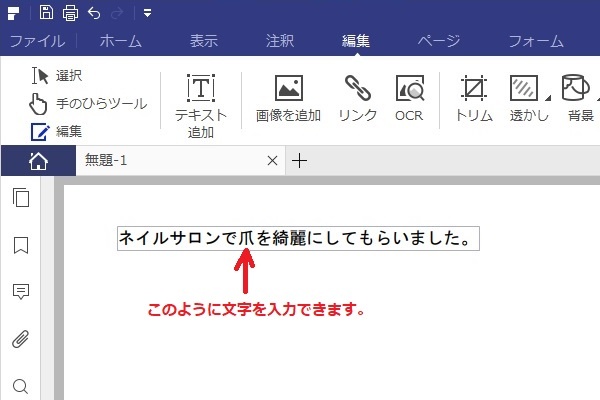The image size is (600, 400).
Task: Switch to the 注釈 tab
Action: pyautogui.click(x=280, y=41)
